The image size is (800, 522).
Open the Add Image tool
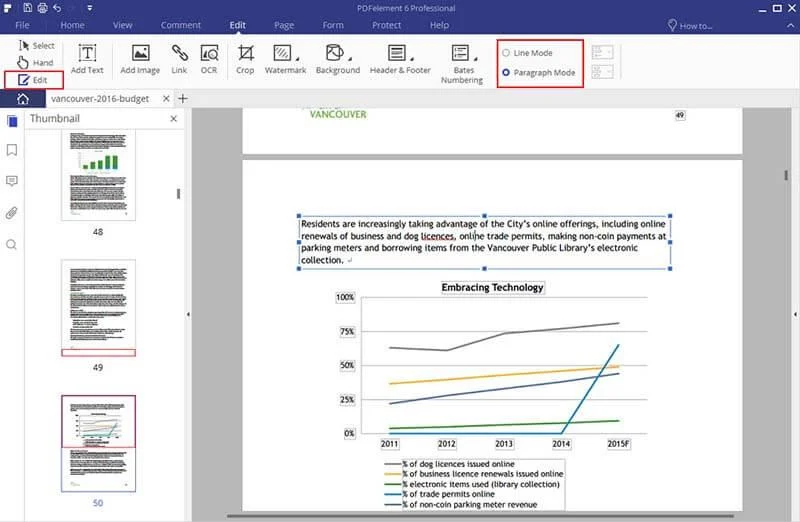(x=140, y=59)
